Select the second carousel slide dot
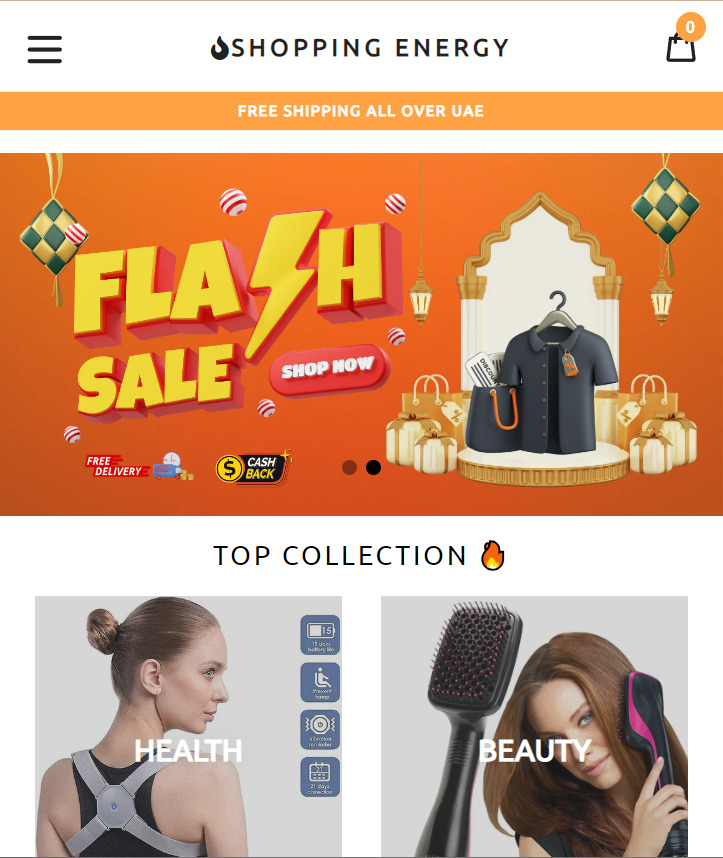The image size is (723, 858). (x=373, y=467)
